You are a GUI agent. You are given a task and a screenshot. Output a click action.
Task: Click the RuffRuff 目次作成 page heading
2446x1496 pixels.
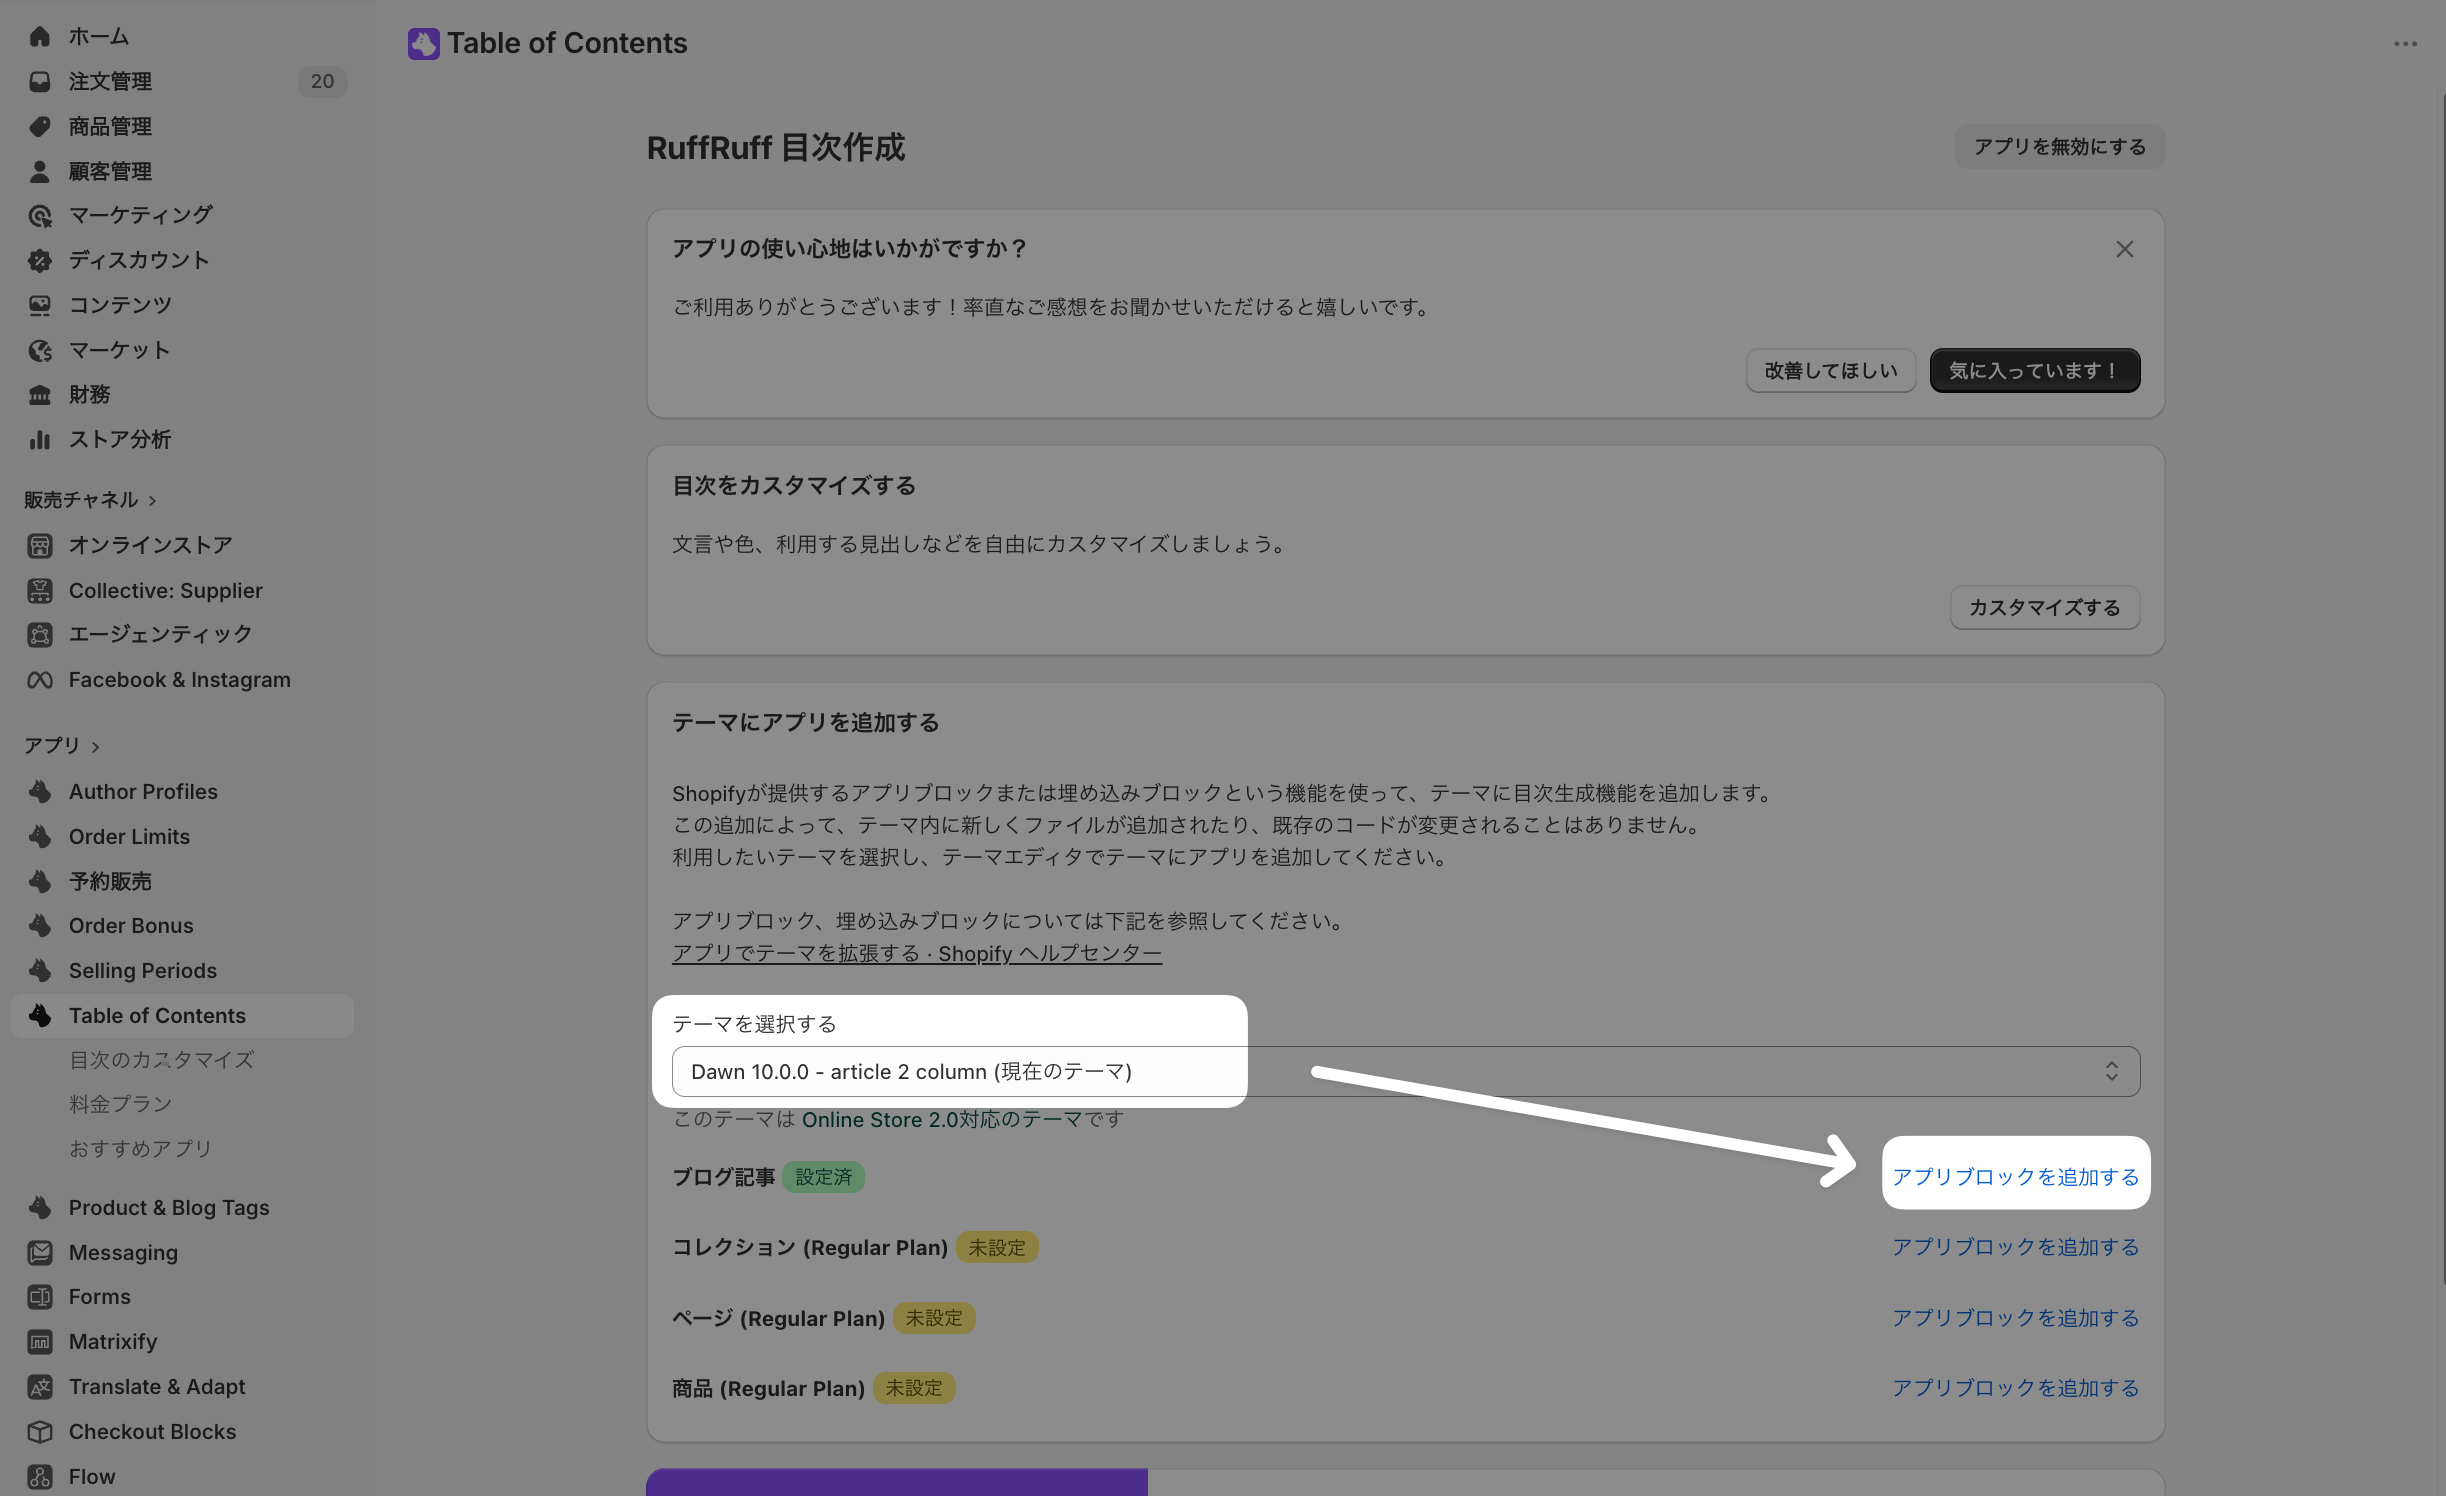776,148
